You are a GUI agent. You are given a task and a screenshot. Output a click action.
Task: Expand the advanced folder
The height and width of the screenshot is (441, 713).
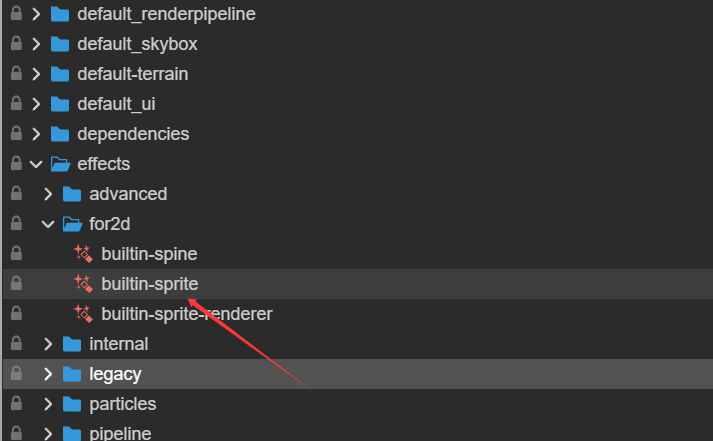48,194
